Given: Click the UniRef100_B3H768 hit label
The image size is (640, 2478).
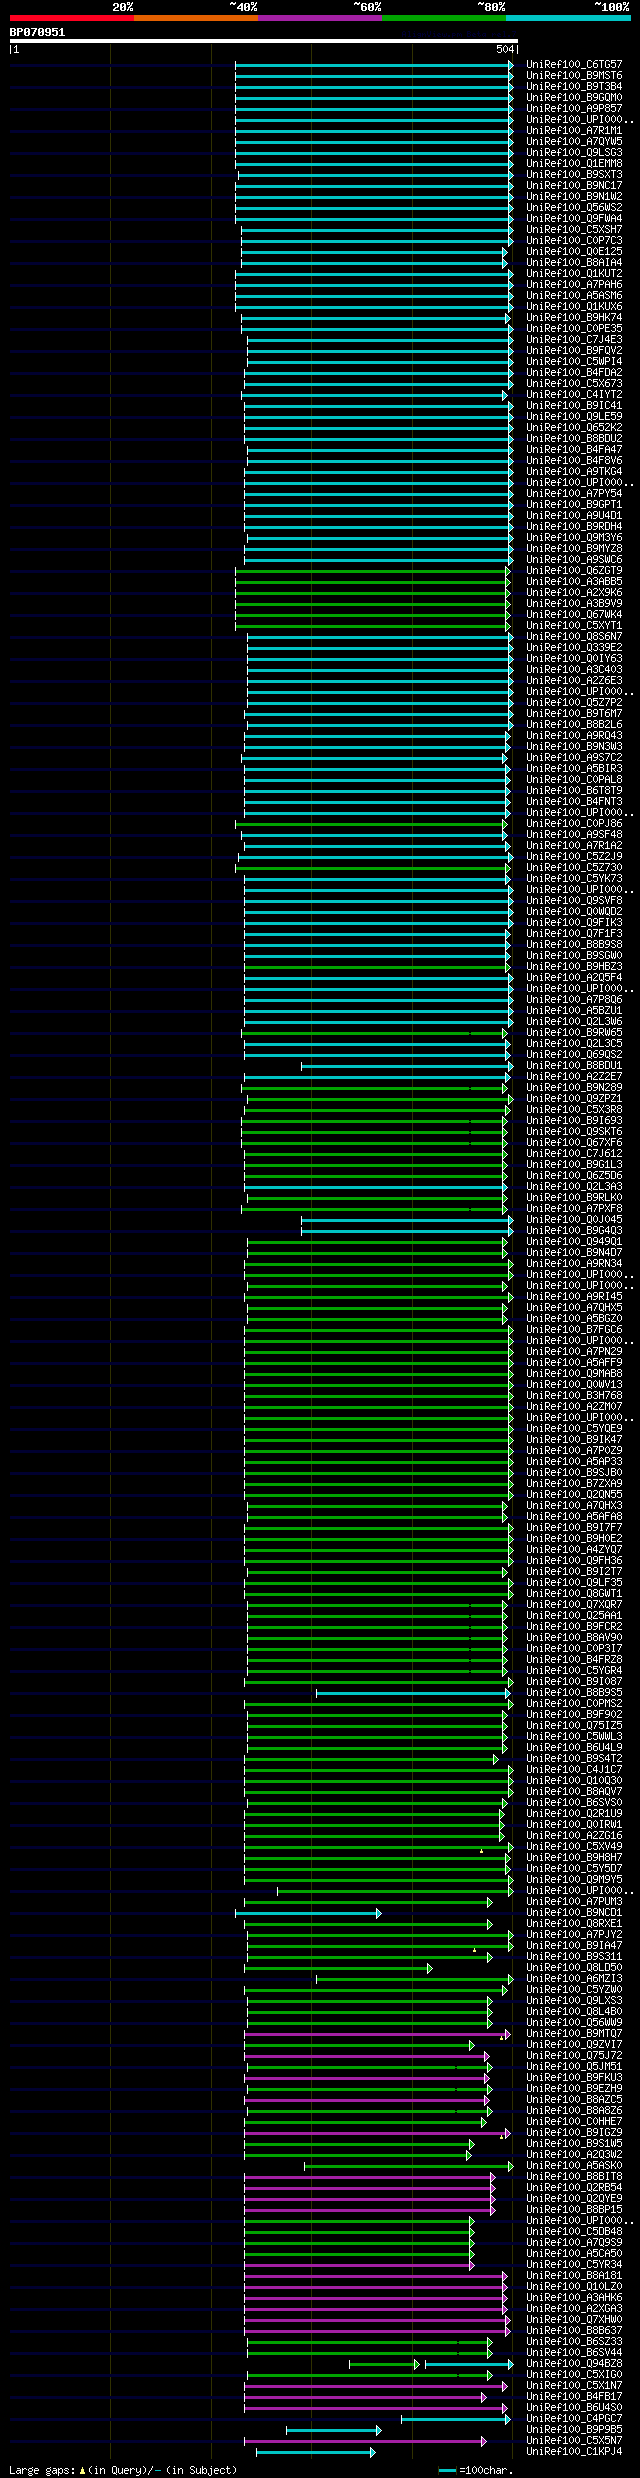Looking at the screenshot, I should [574, 1395].
